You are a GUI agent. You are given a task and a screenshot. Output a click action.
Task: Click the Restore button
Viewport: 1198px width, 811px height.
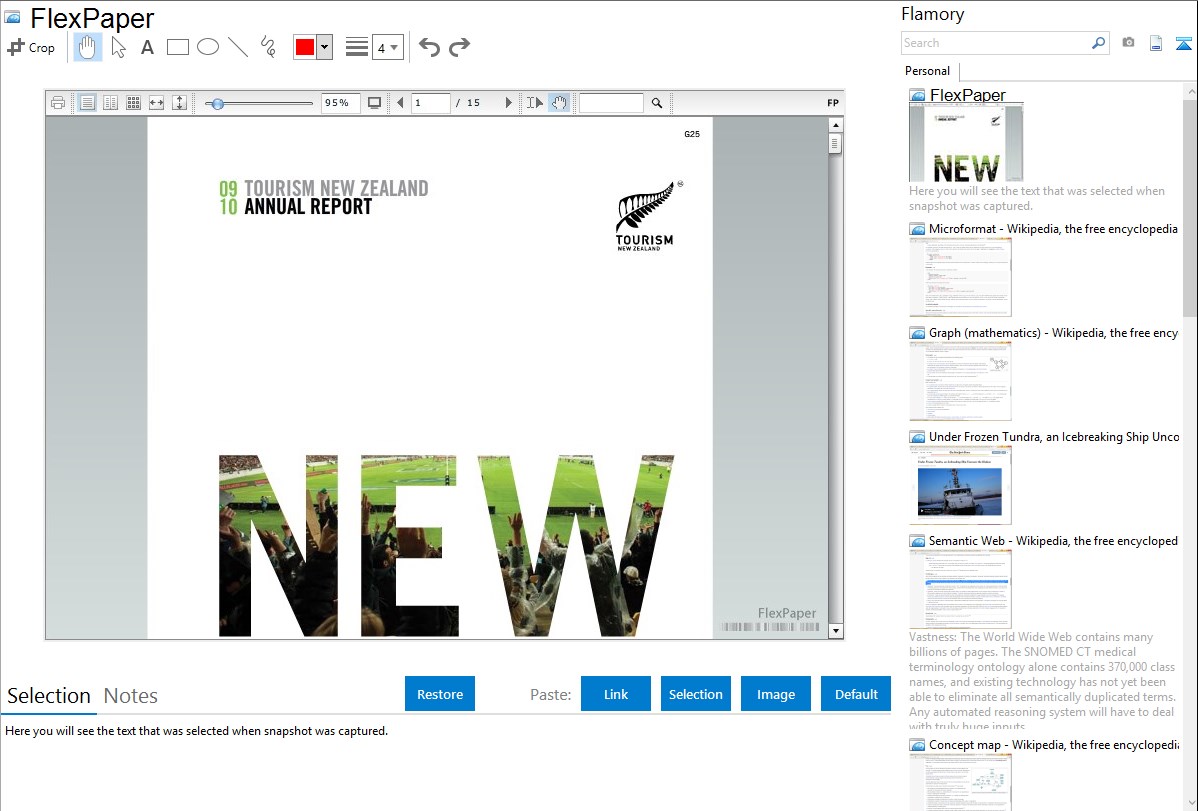pyautogui.click(x=440, y=694)
